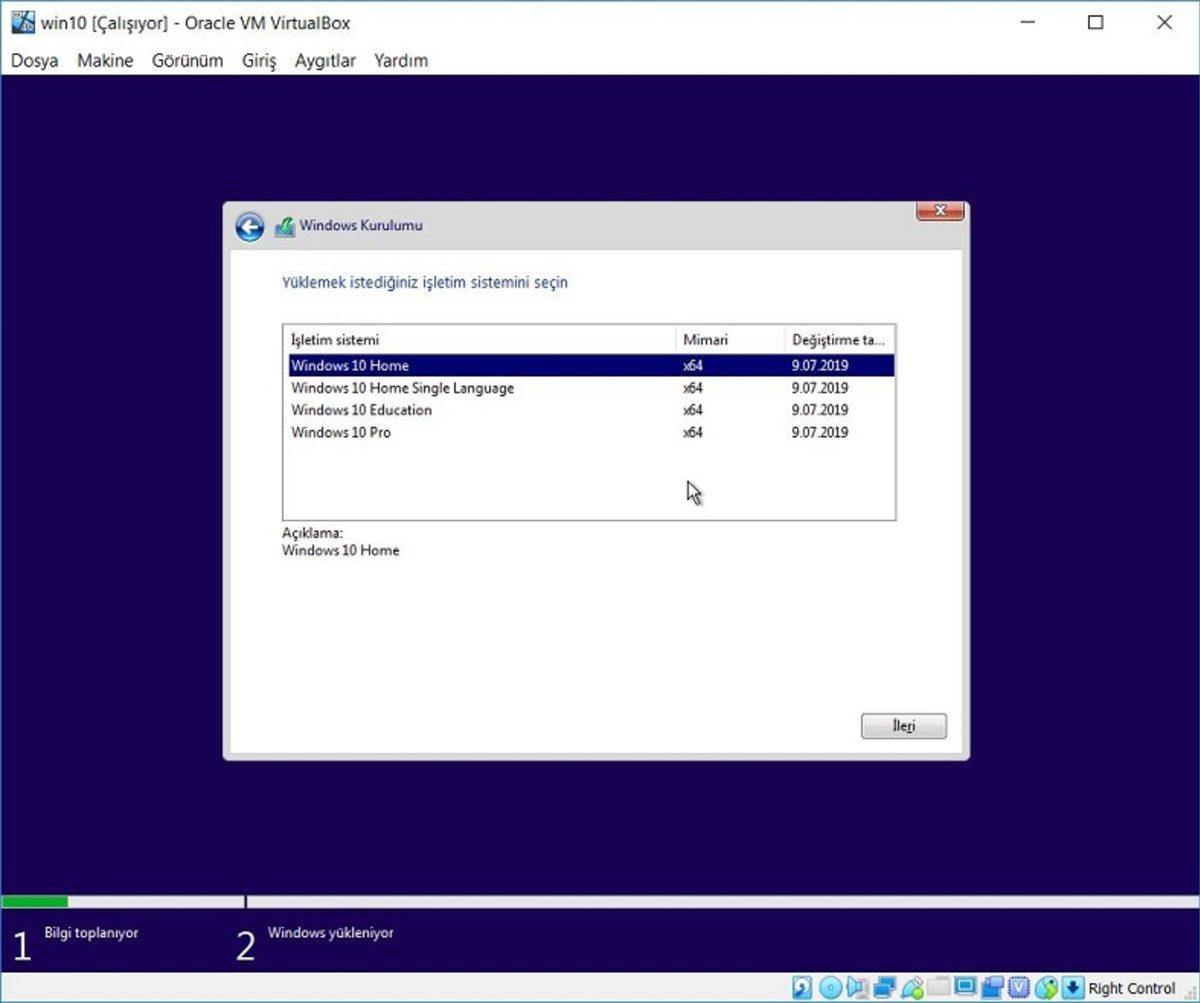Open the network adapters status icon
This screenshot has width=1200, height=1003.
(882, 988)
